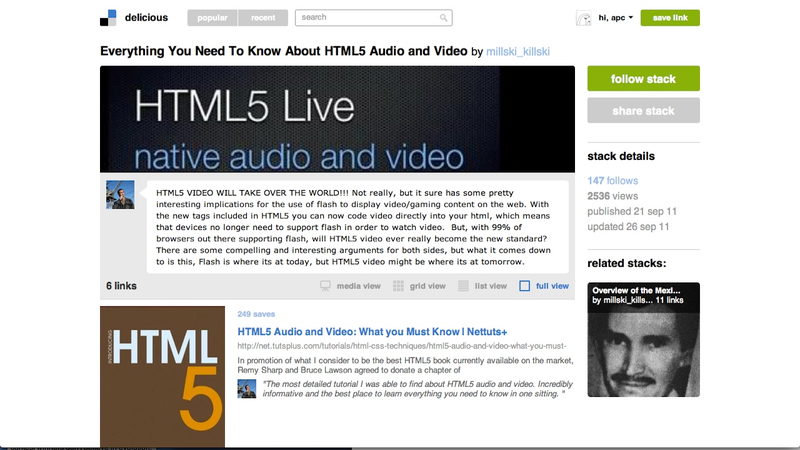
Task: Click the 'related stacks:' heading
Action: click(x=627, y=263)
